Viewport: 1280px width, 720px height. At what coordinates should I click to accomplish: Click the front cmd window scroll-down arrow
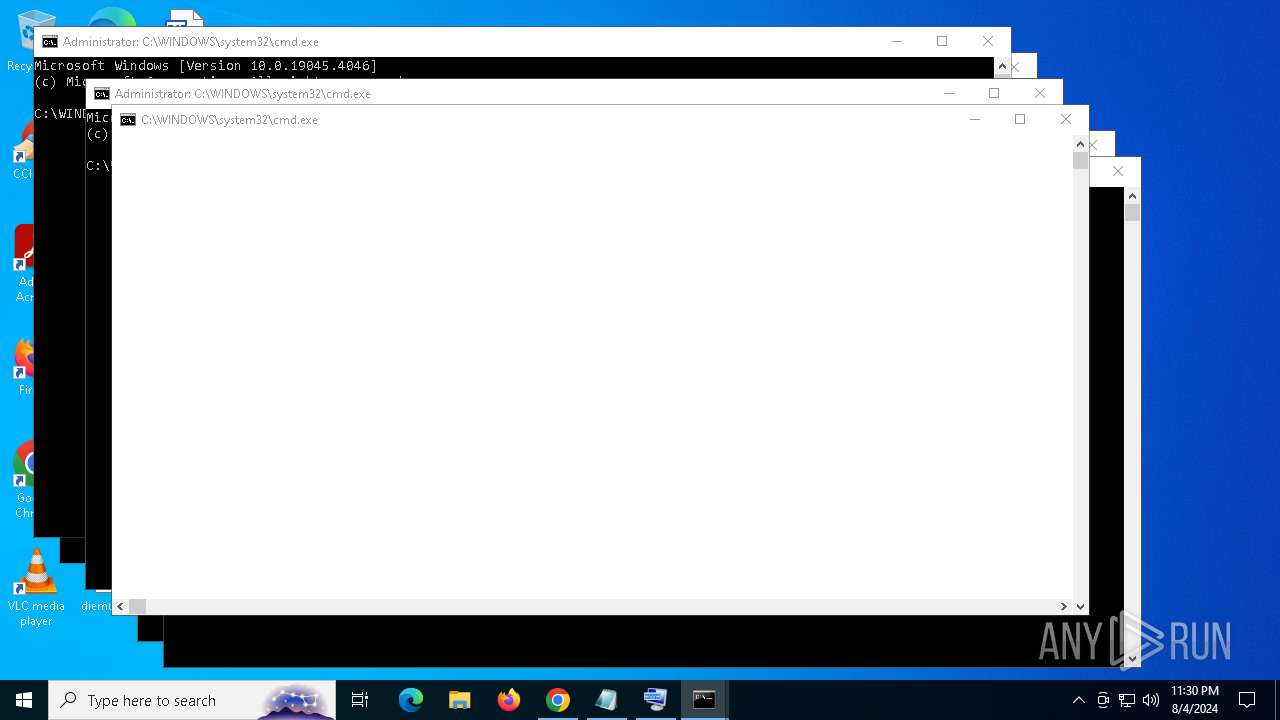point(1080,606)
